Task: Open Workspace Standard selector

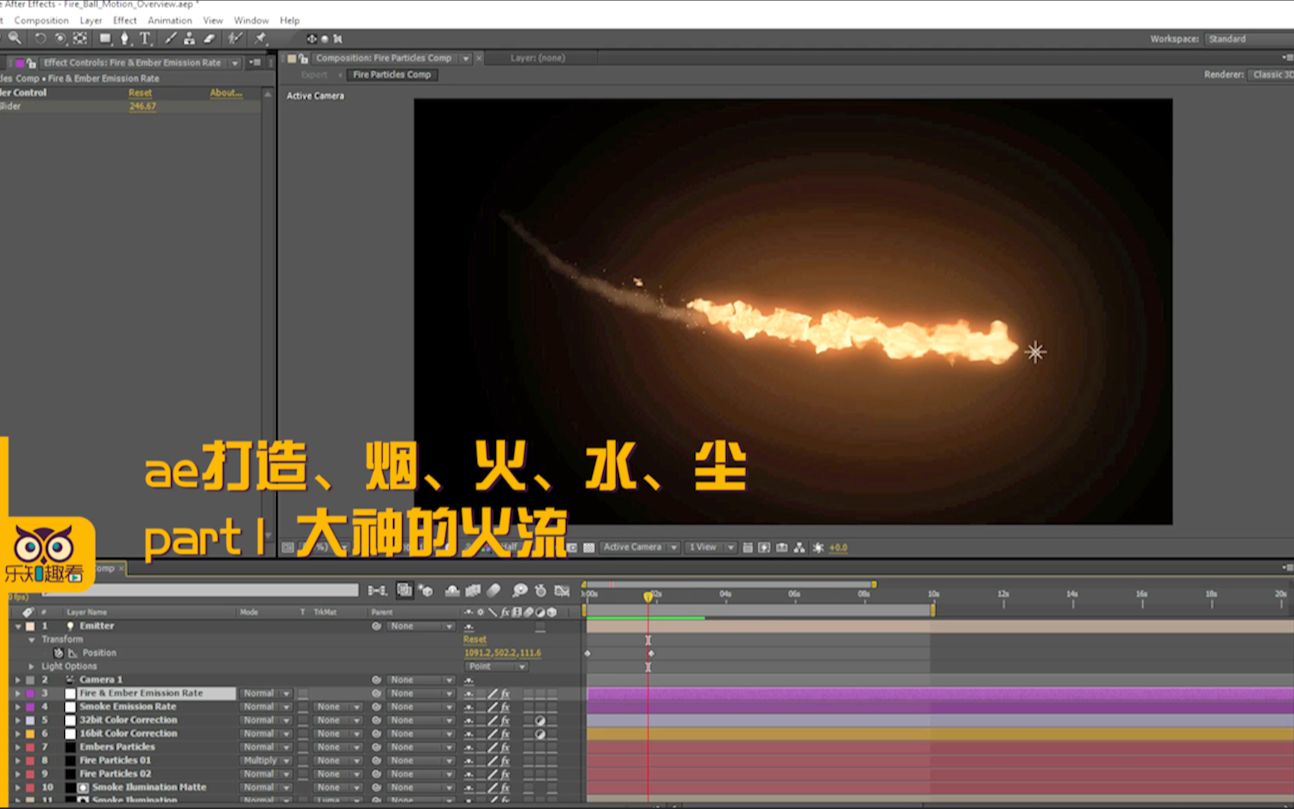Action: [x=1248, y=39]
